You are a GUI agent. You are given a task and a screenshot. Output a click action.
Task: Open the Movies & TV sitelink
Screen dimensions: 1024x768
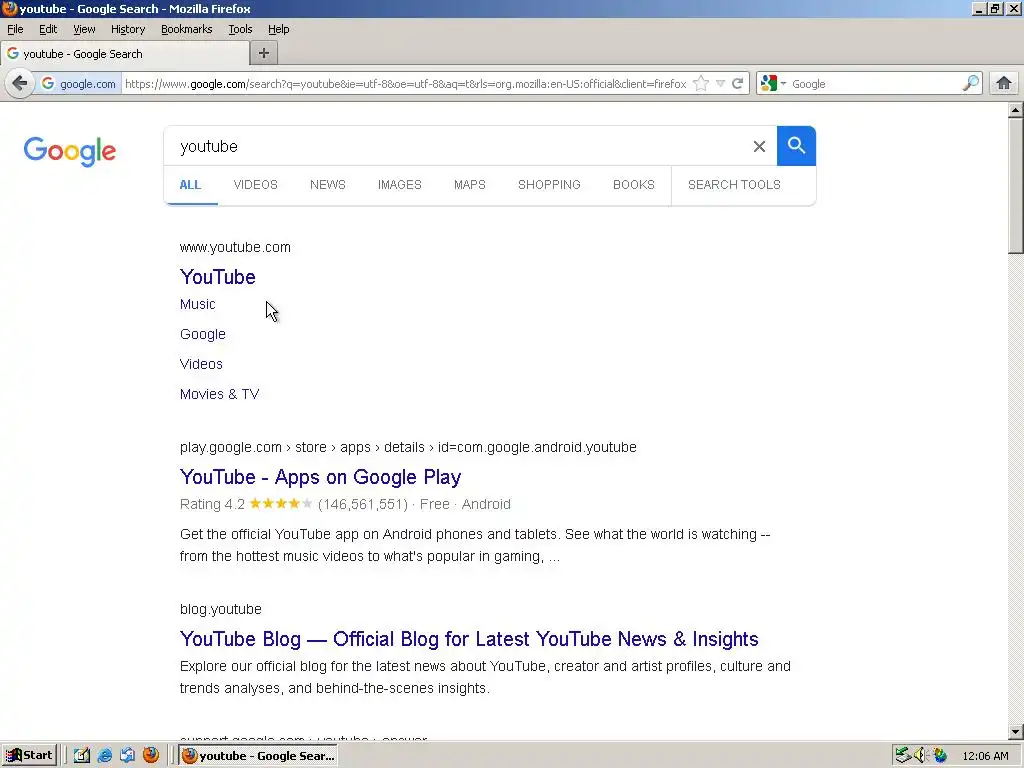(219, 394)
